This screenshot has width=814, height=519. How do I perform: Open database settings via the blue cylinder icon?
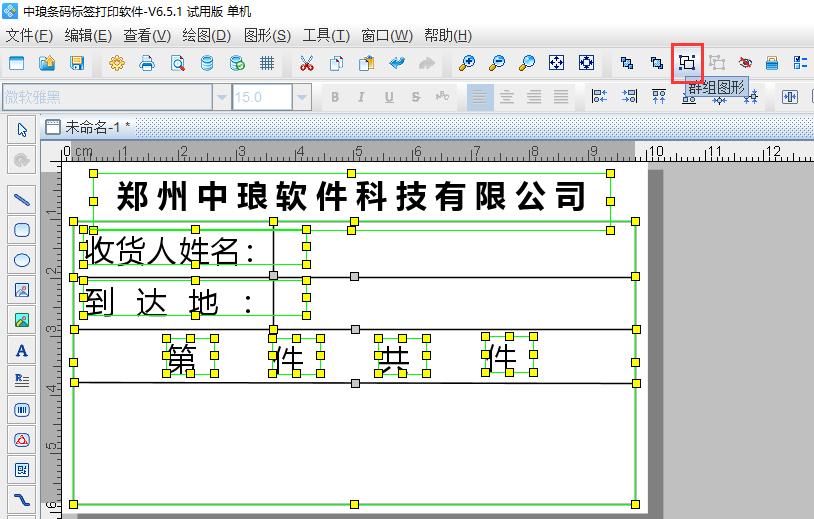(x=207, y=63)
